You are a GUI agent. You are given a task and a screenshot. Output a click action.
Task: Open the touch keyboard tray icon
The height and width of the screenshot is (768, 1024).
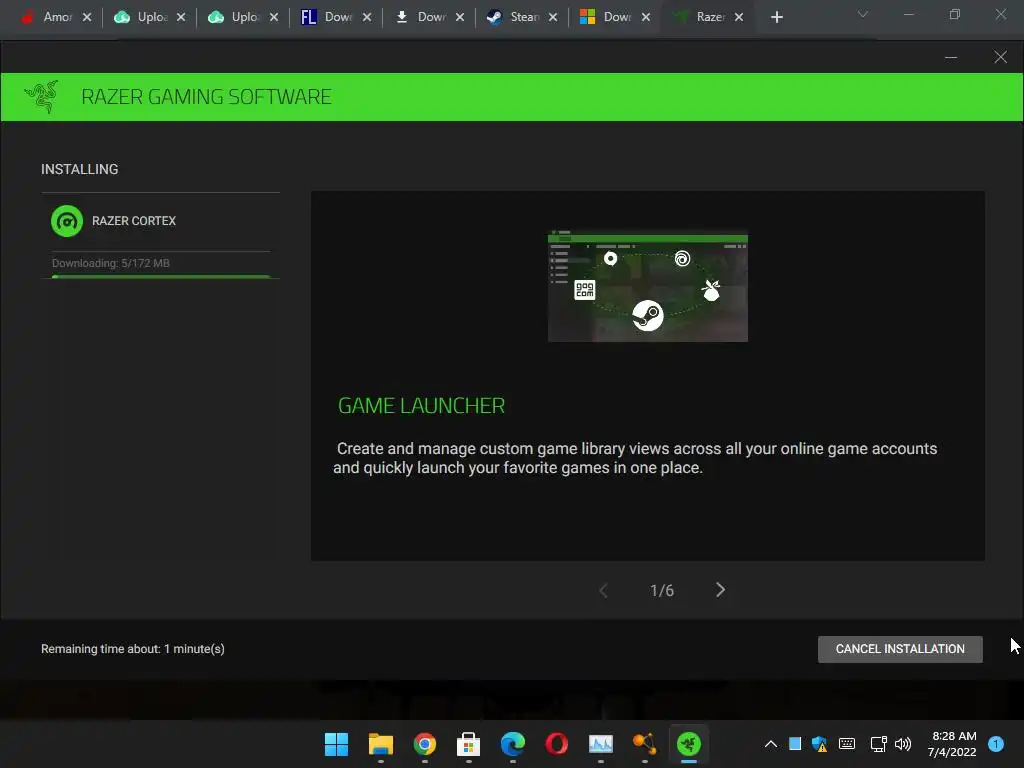[846, 744]
